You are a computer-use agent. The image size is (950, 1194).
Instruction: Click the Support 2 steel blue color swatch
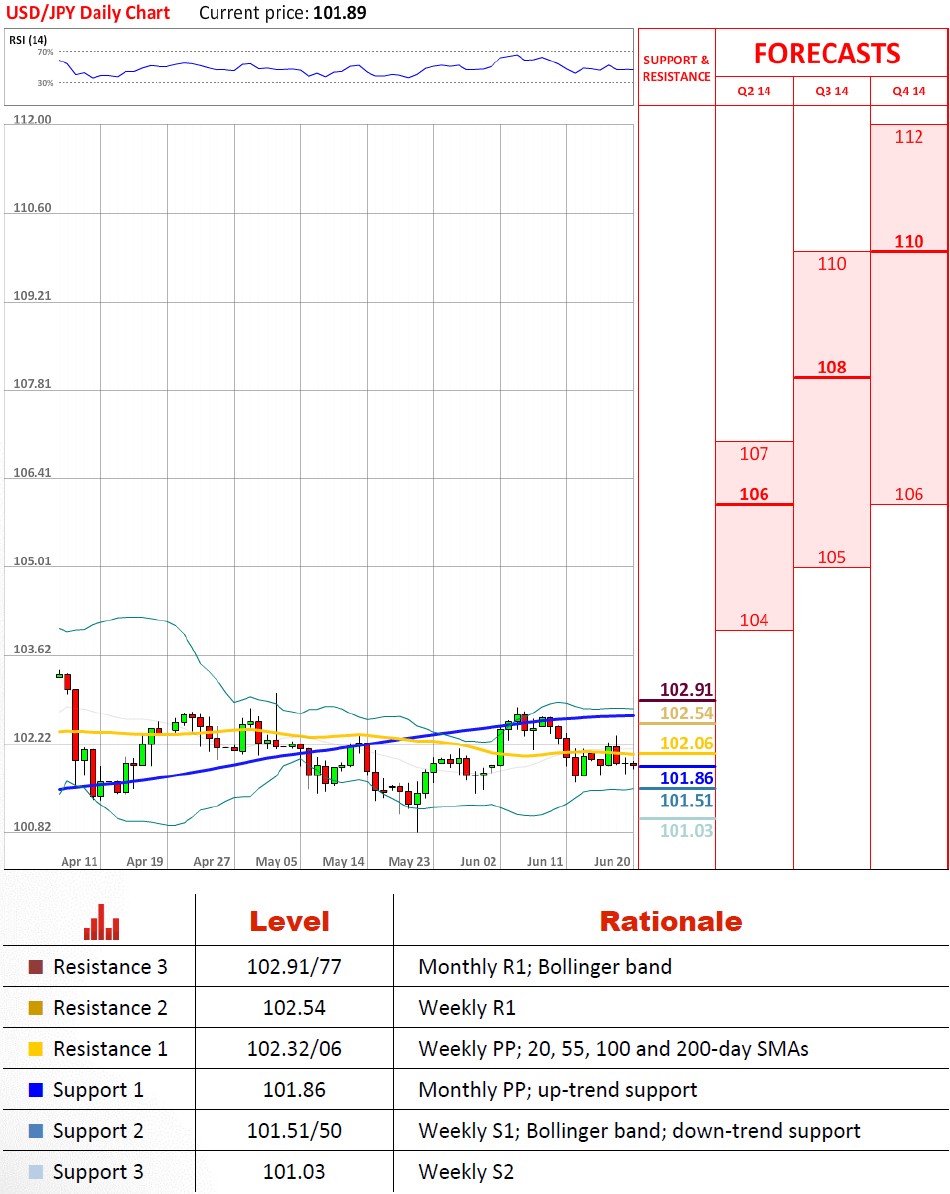(x=35, y=1132)
